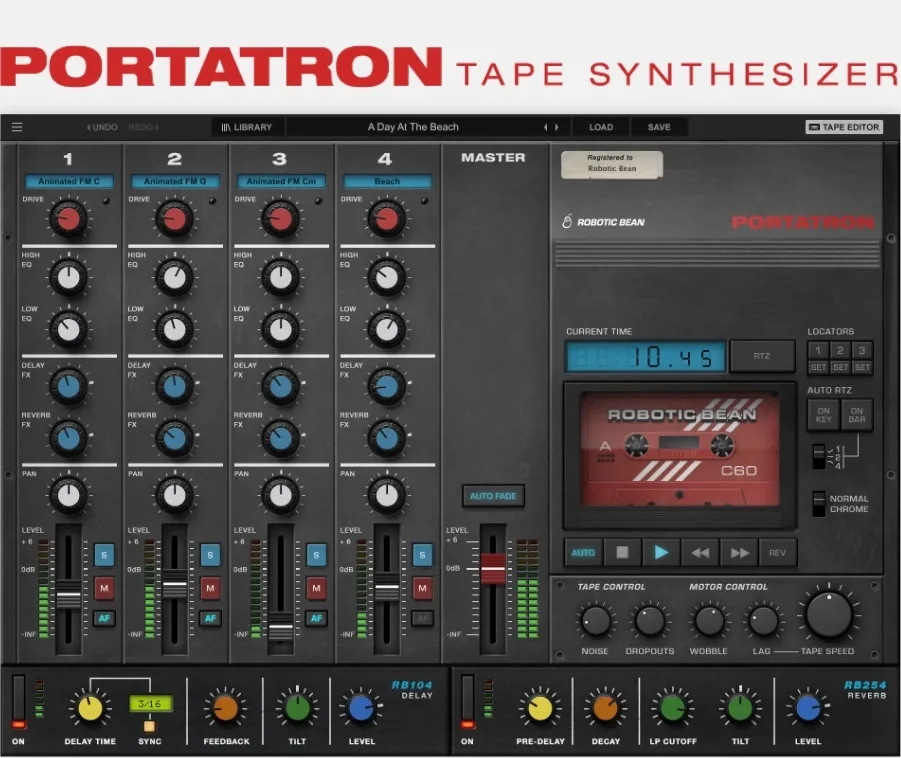This screenshot has height=758, width=901.
Task: Toggle Auto RTZ On Bar
Action: tap(857, 415)
